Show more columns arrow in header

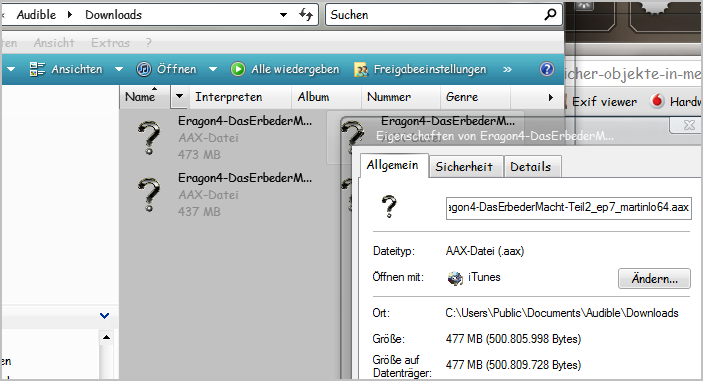[551, 97]
